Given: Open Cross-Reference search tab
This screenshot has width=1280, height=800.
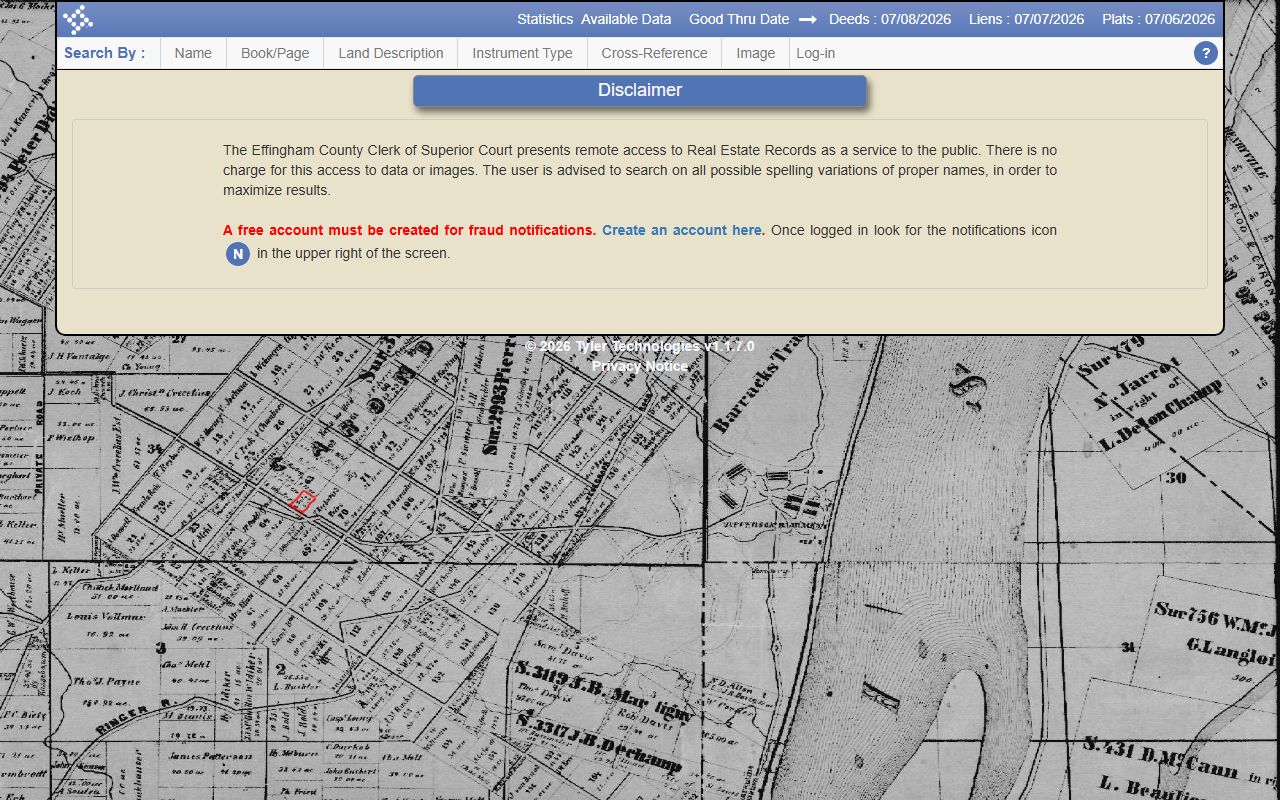Looking at the screenshot, I should [654, 53].
